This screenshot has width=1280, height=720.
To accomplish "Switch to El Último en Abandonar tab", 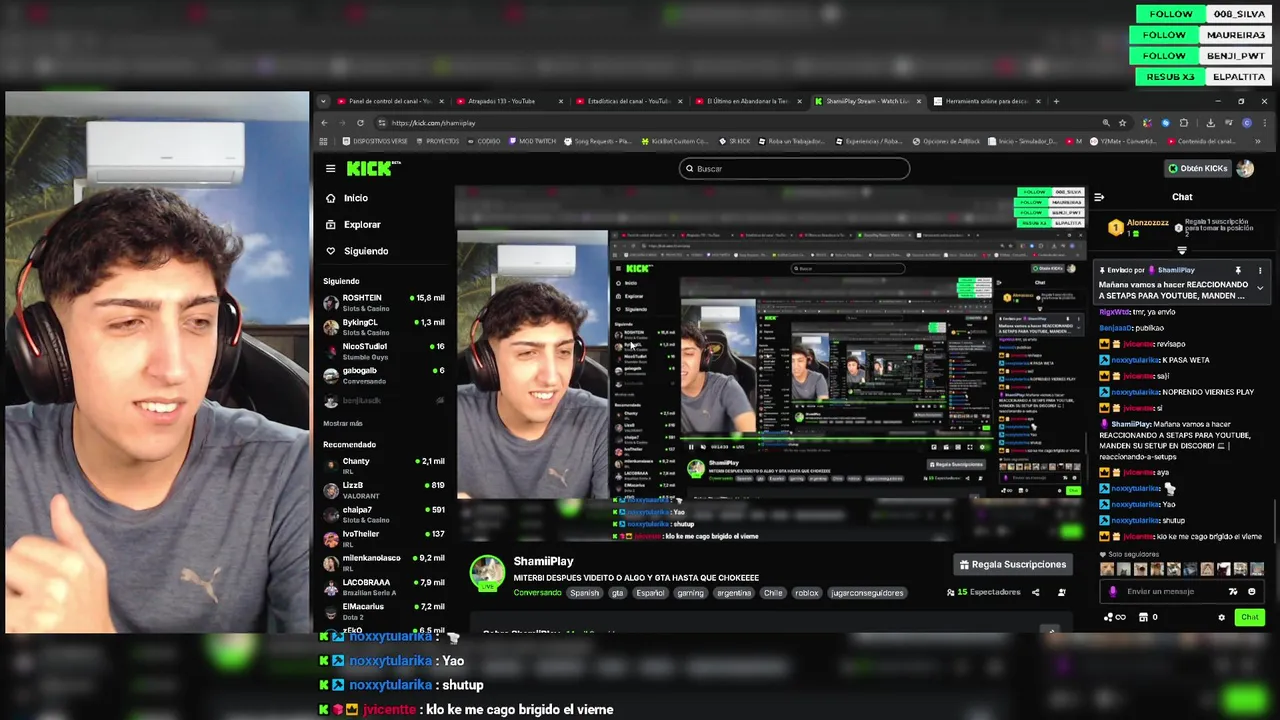I will point(748,101).
